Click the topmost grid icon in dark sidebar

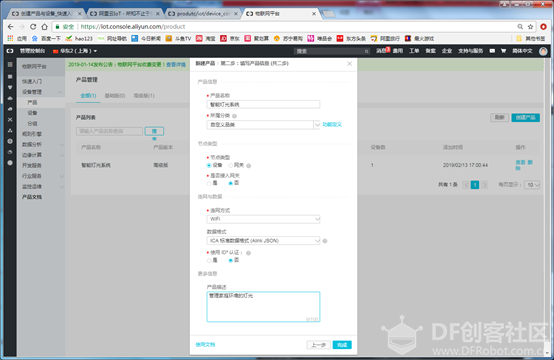pyautogui.click(x=10, y=65)
